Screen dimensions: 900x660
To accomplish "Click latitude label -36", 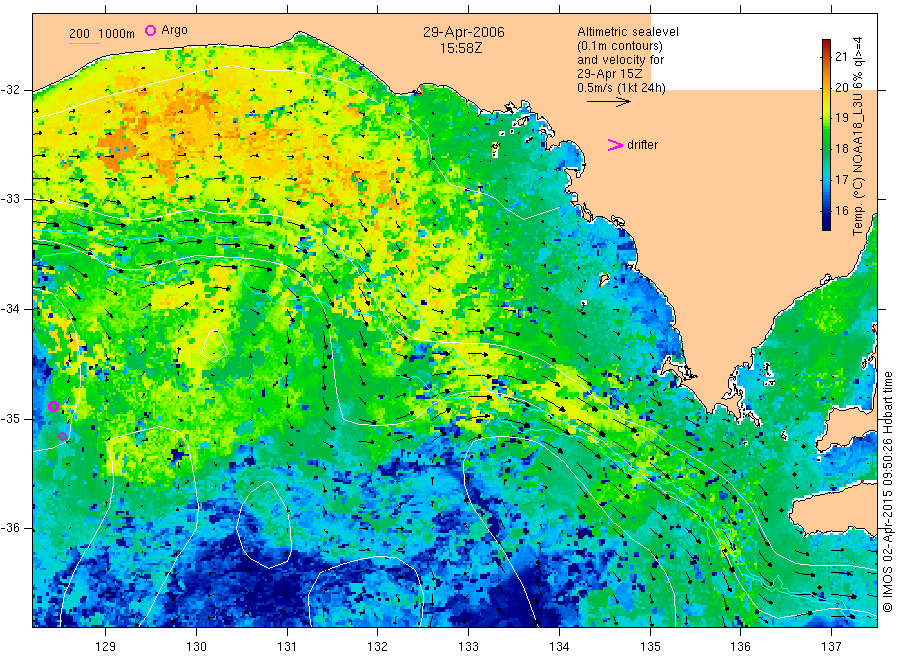I will 11,528.
